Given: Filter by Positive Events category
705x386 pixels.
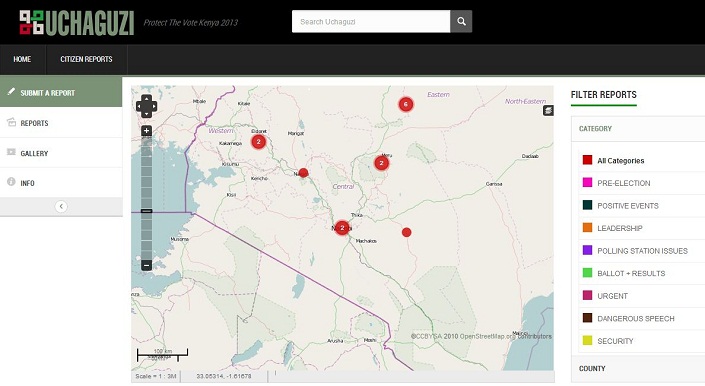Looking at the screenshot, I should pyautogui.click(x=628, y=205).
